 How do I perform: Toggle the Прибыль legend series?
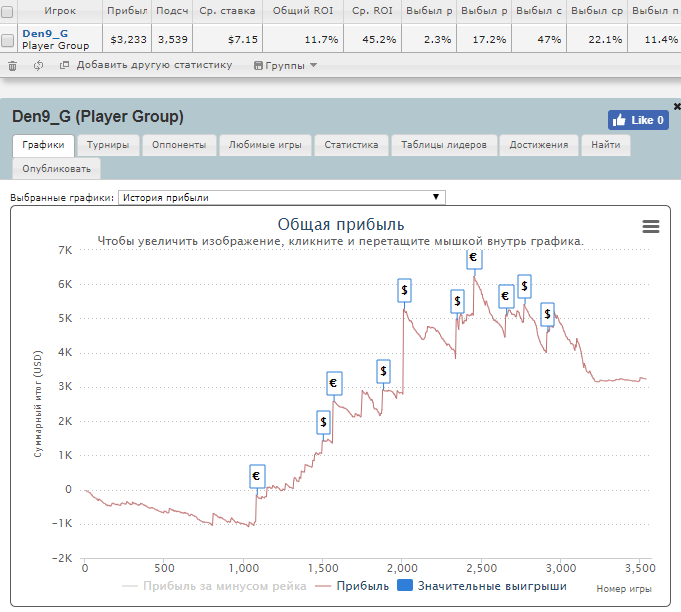pyautogui.click(x=352, y=586)
